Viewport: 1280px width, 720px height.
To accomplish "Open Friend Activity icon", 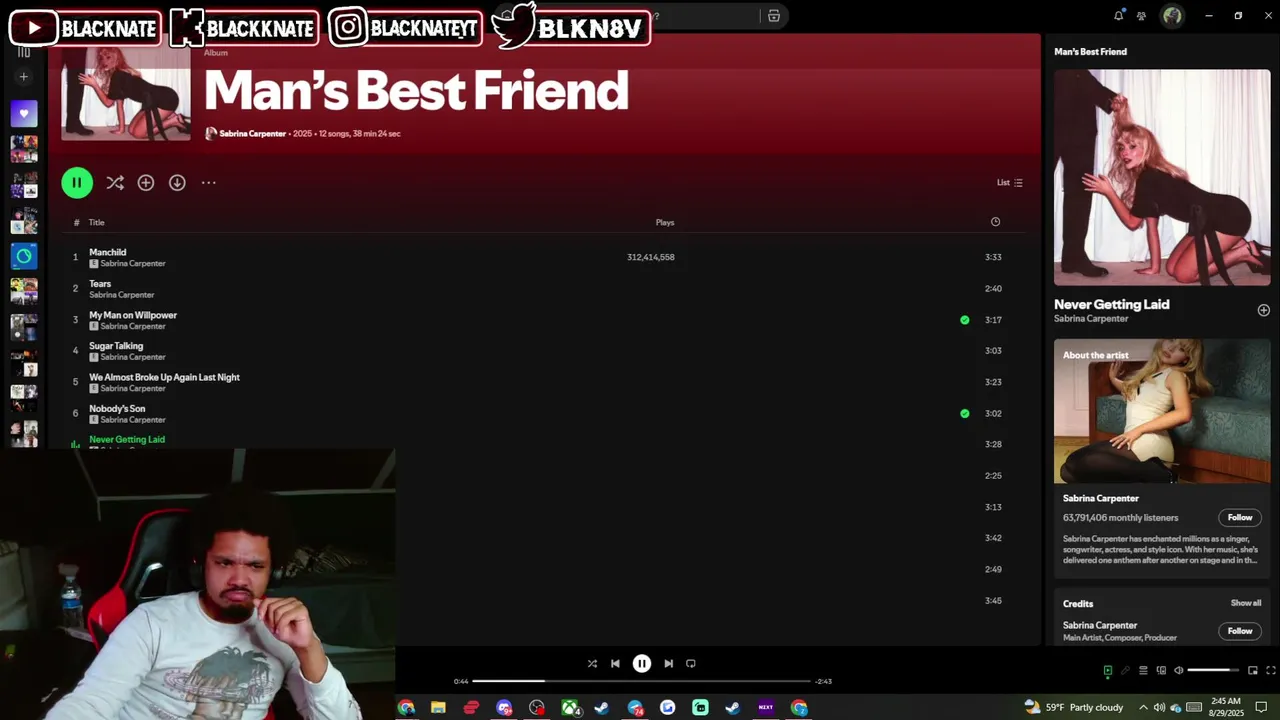I will pos(1141,16).
